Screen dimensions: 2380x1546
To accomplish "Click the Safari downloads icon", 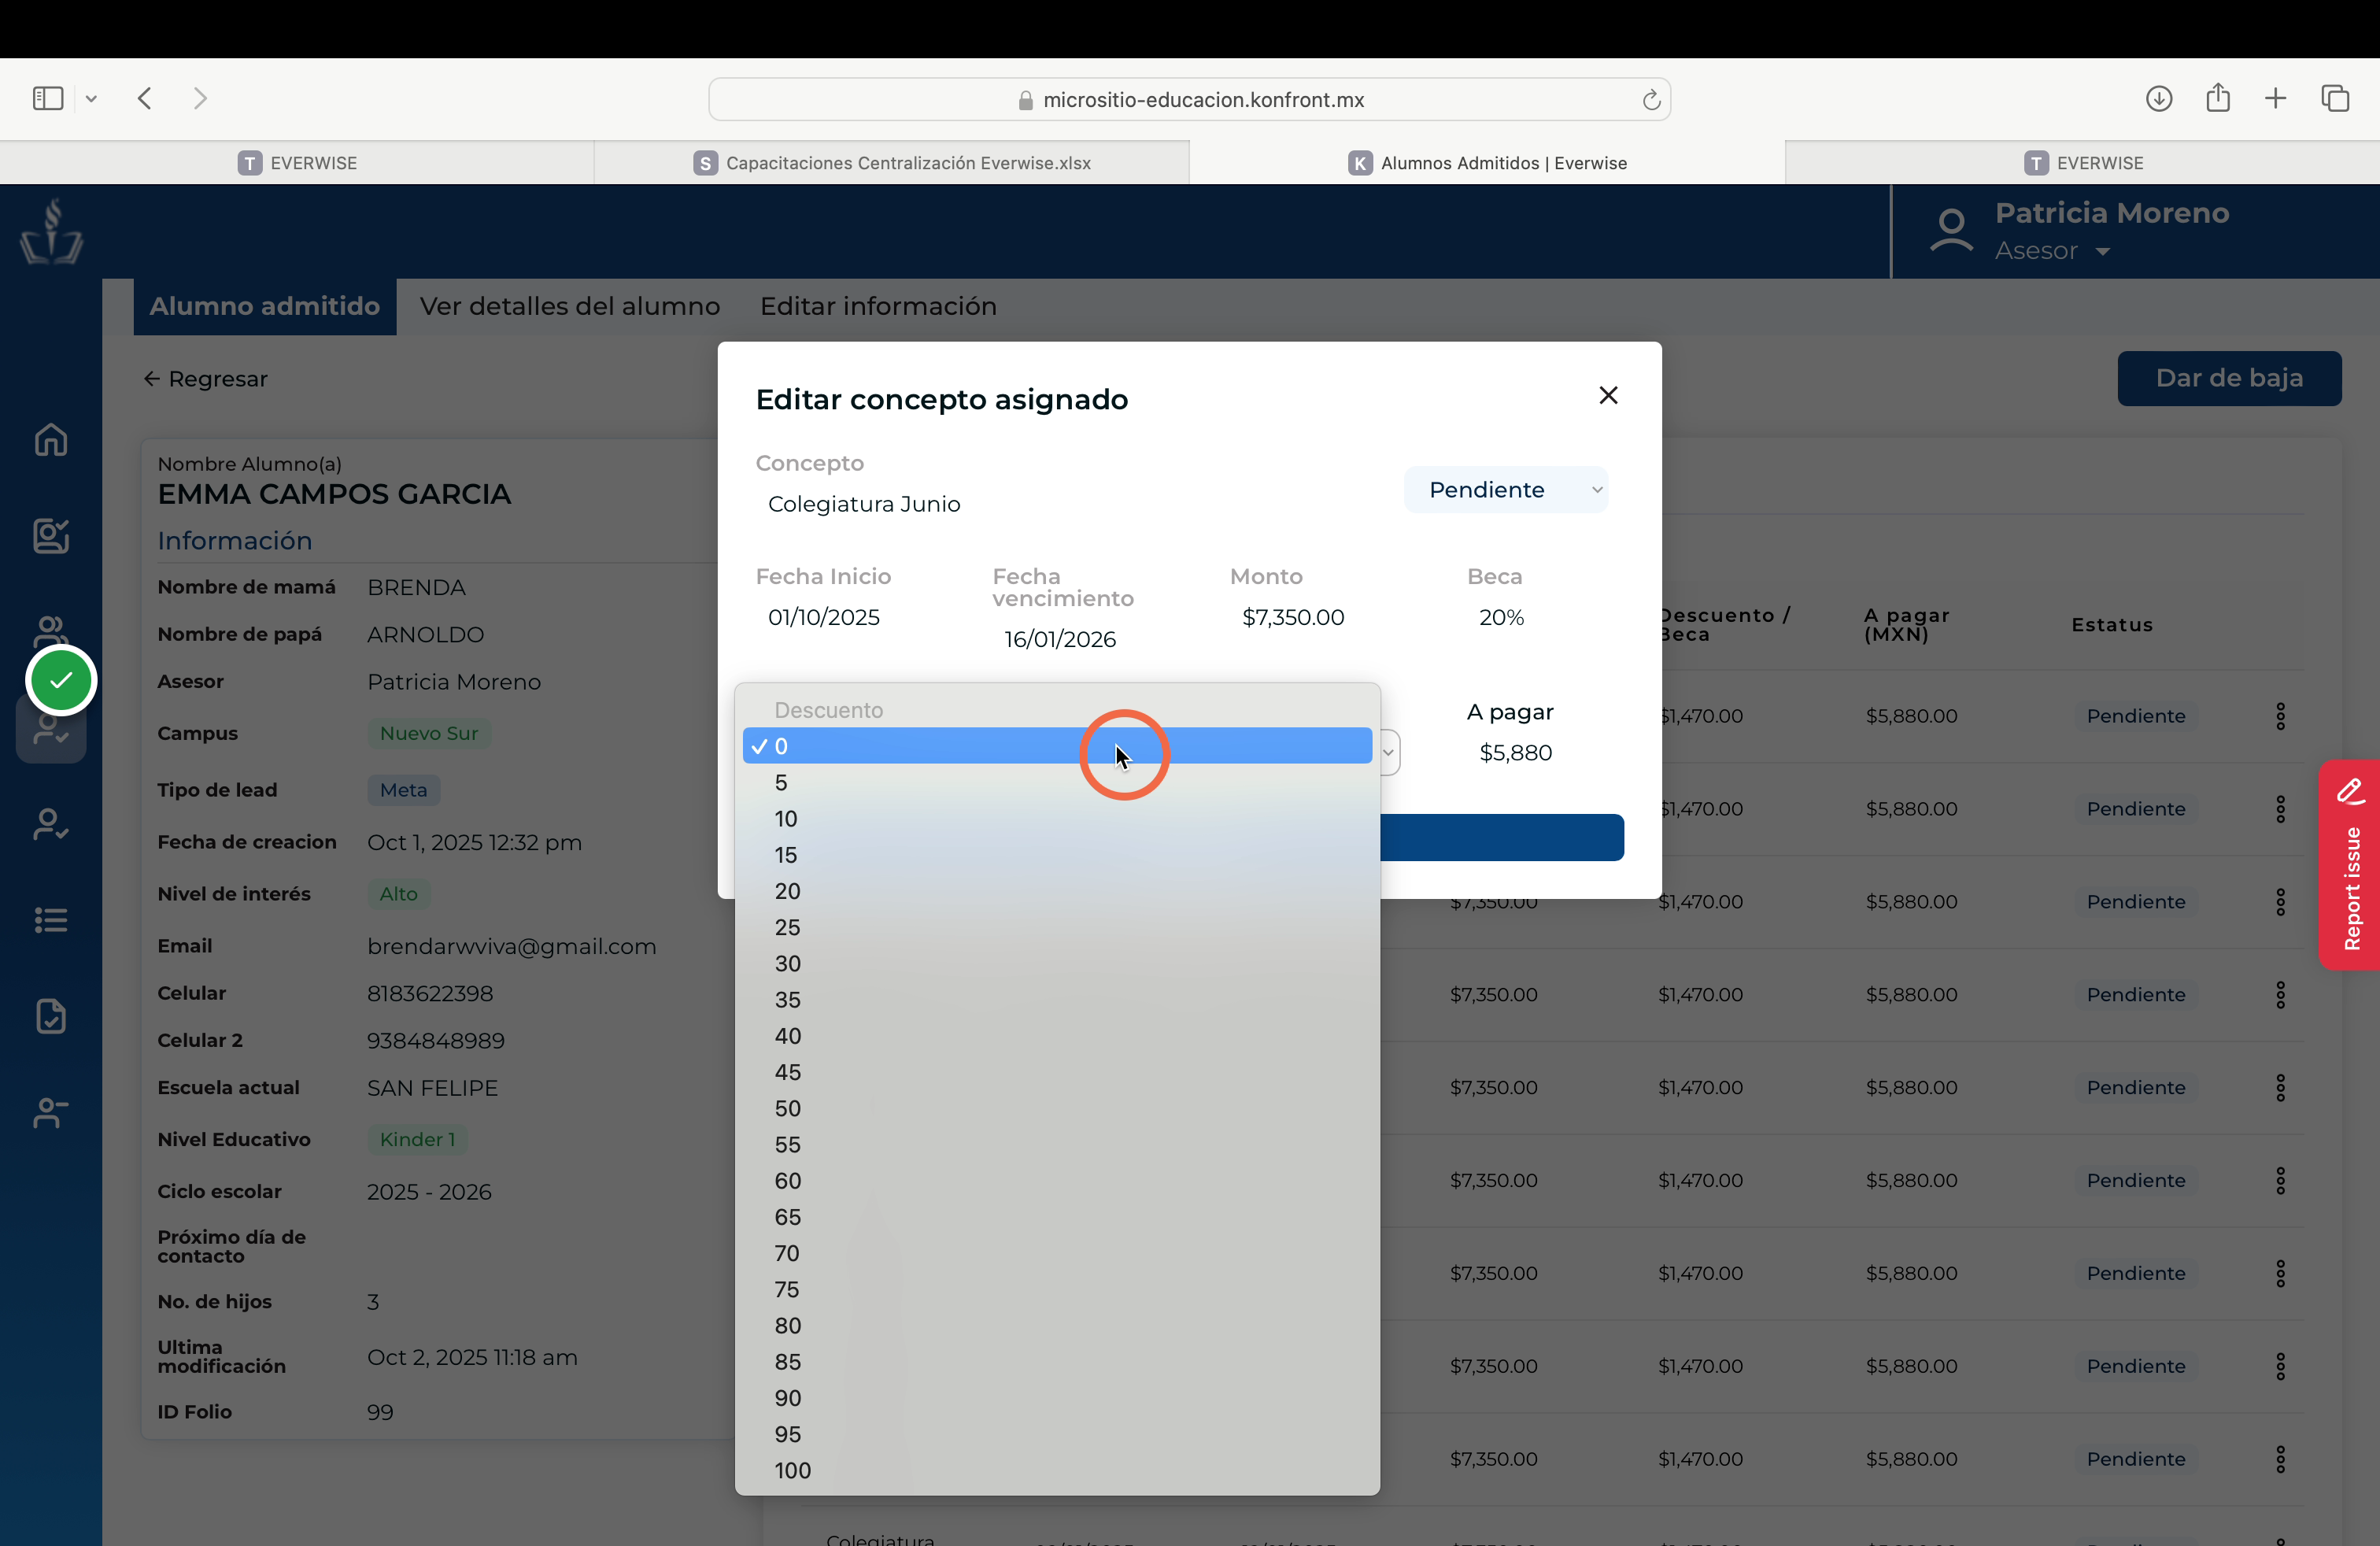I will [x=2159, y=98].
